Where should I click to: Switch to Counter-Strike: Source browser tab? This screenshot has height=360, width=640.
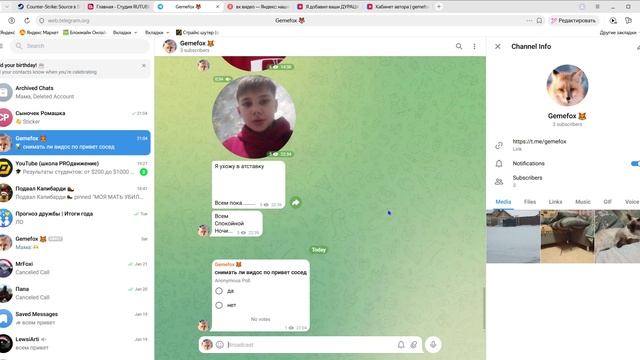tap(49, 7)
